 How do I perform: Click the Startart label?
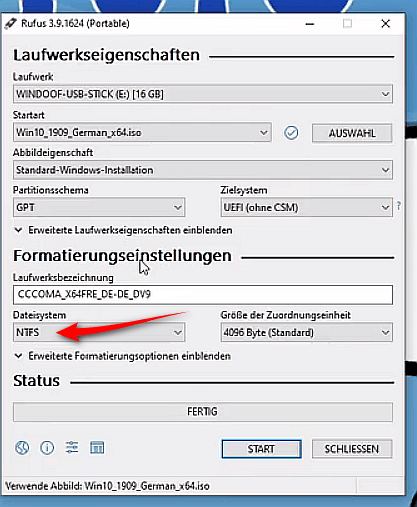click(x=29, y=115)
